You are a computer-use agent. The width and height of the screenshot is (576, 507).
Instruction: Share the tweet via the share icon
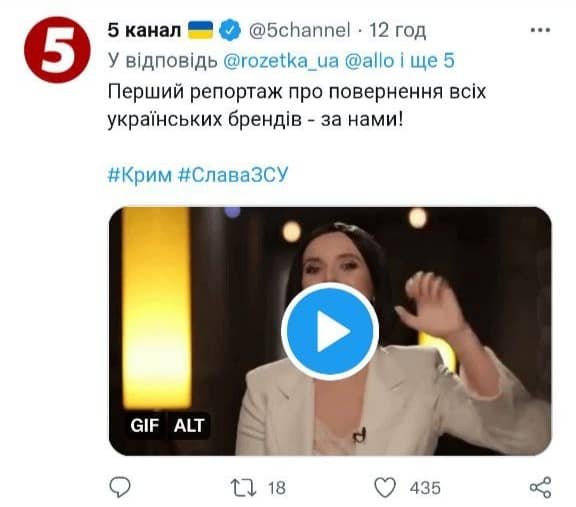tap(540, 488)
